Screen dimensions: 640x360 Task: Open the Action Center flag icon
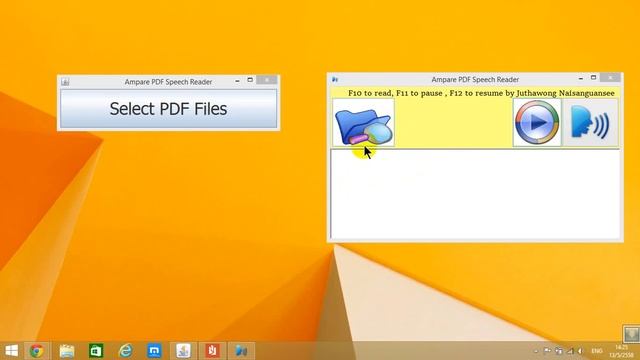point(548,351)
